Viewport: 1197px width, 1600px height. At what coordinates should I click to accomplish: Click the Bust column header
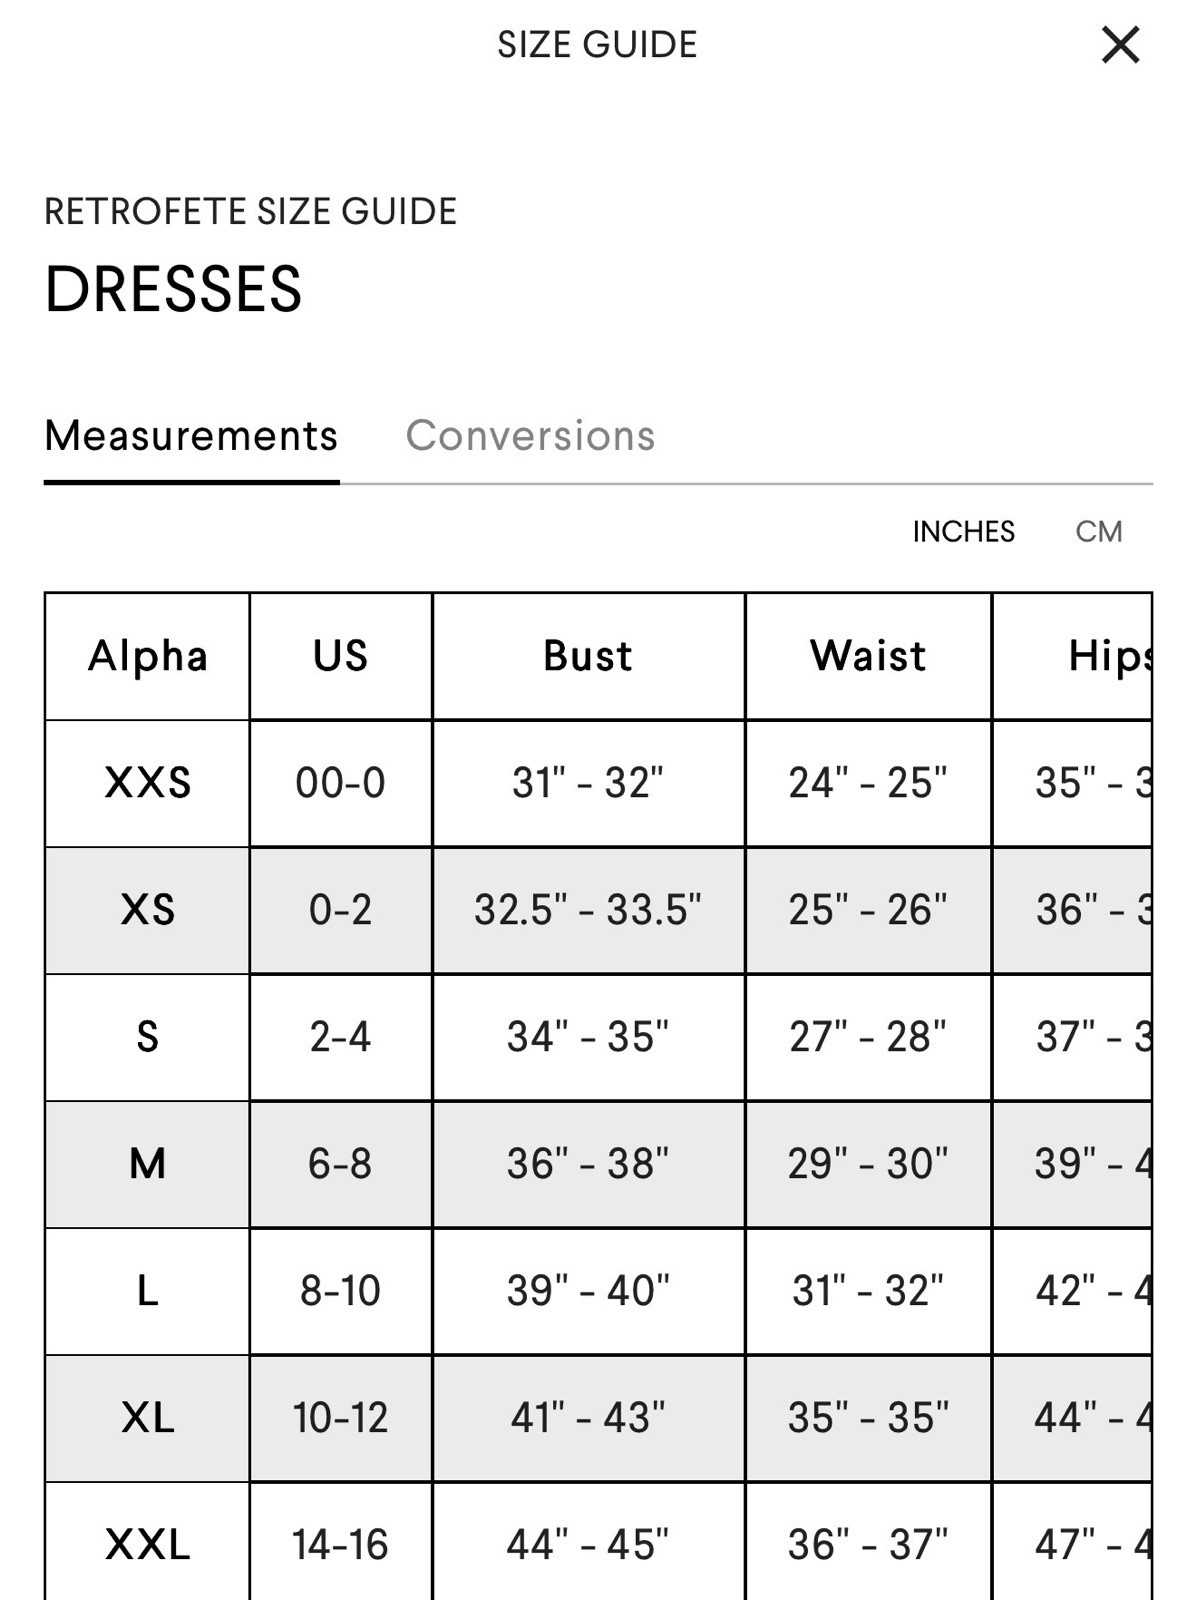[x=588, y=656]
